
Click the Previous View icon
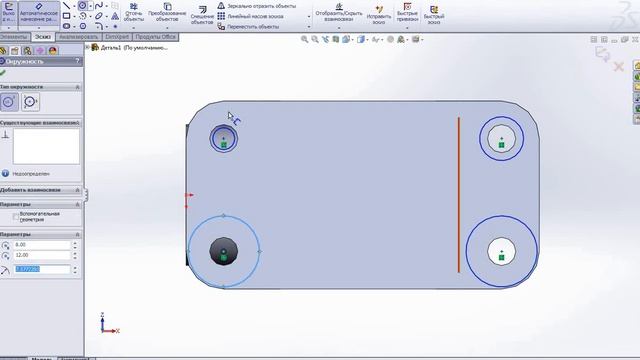click(x=325, y=39)
